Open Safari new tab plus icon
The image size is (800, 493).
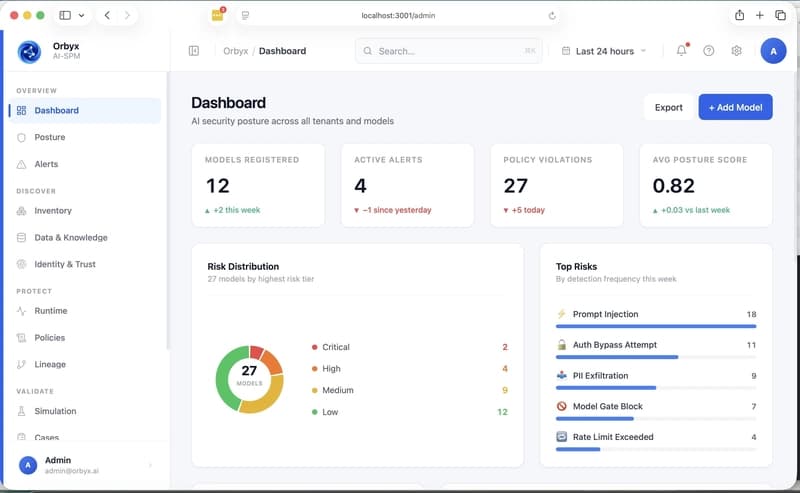click(760, 15)
